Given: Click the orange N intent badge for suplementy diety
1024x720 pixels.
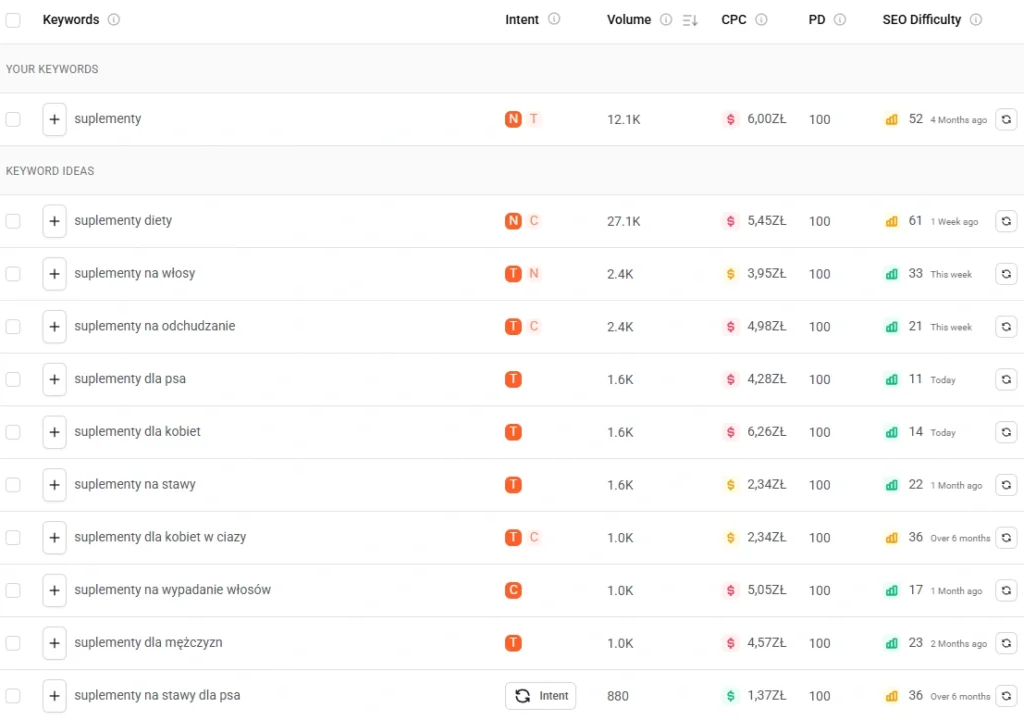Looking at the screenshot, I should pos(513,221).
